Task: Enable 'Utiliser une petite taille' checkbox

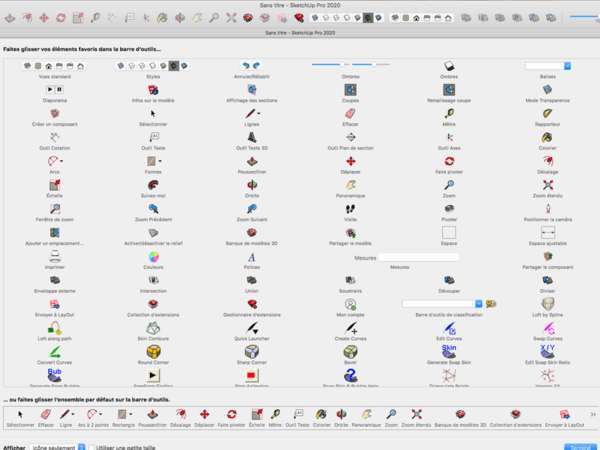Action: 93,448
